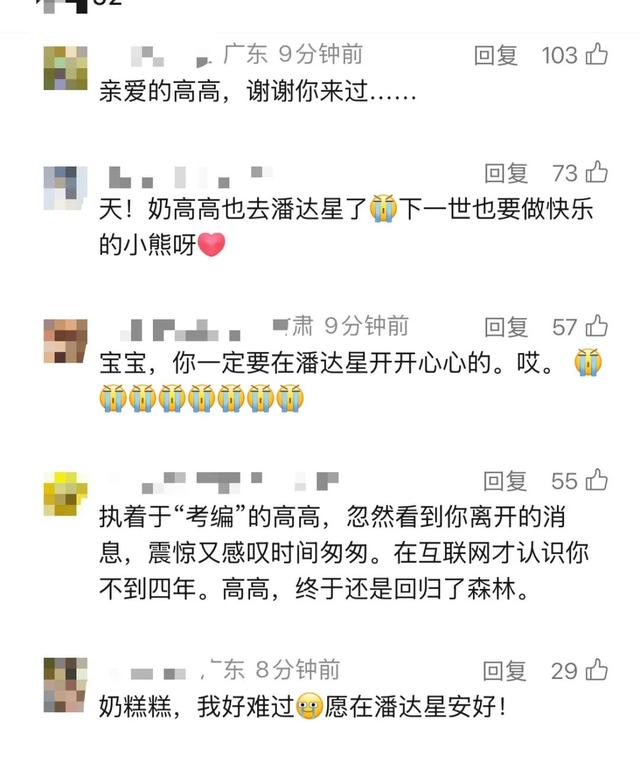
Task: Like the comment with 103 likes
Action: tap(597, 54)
